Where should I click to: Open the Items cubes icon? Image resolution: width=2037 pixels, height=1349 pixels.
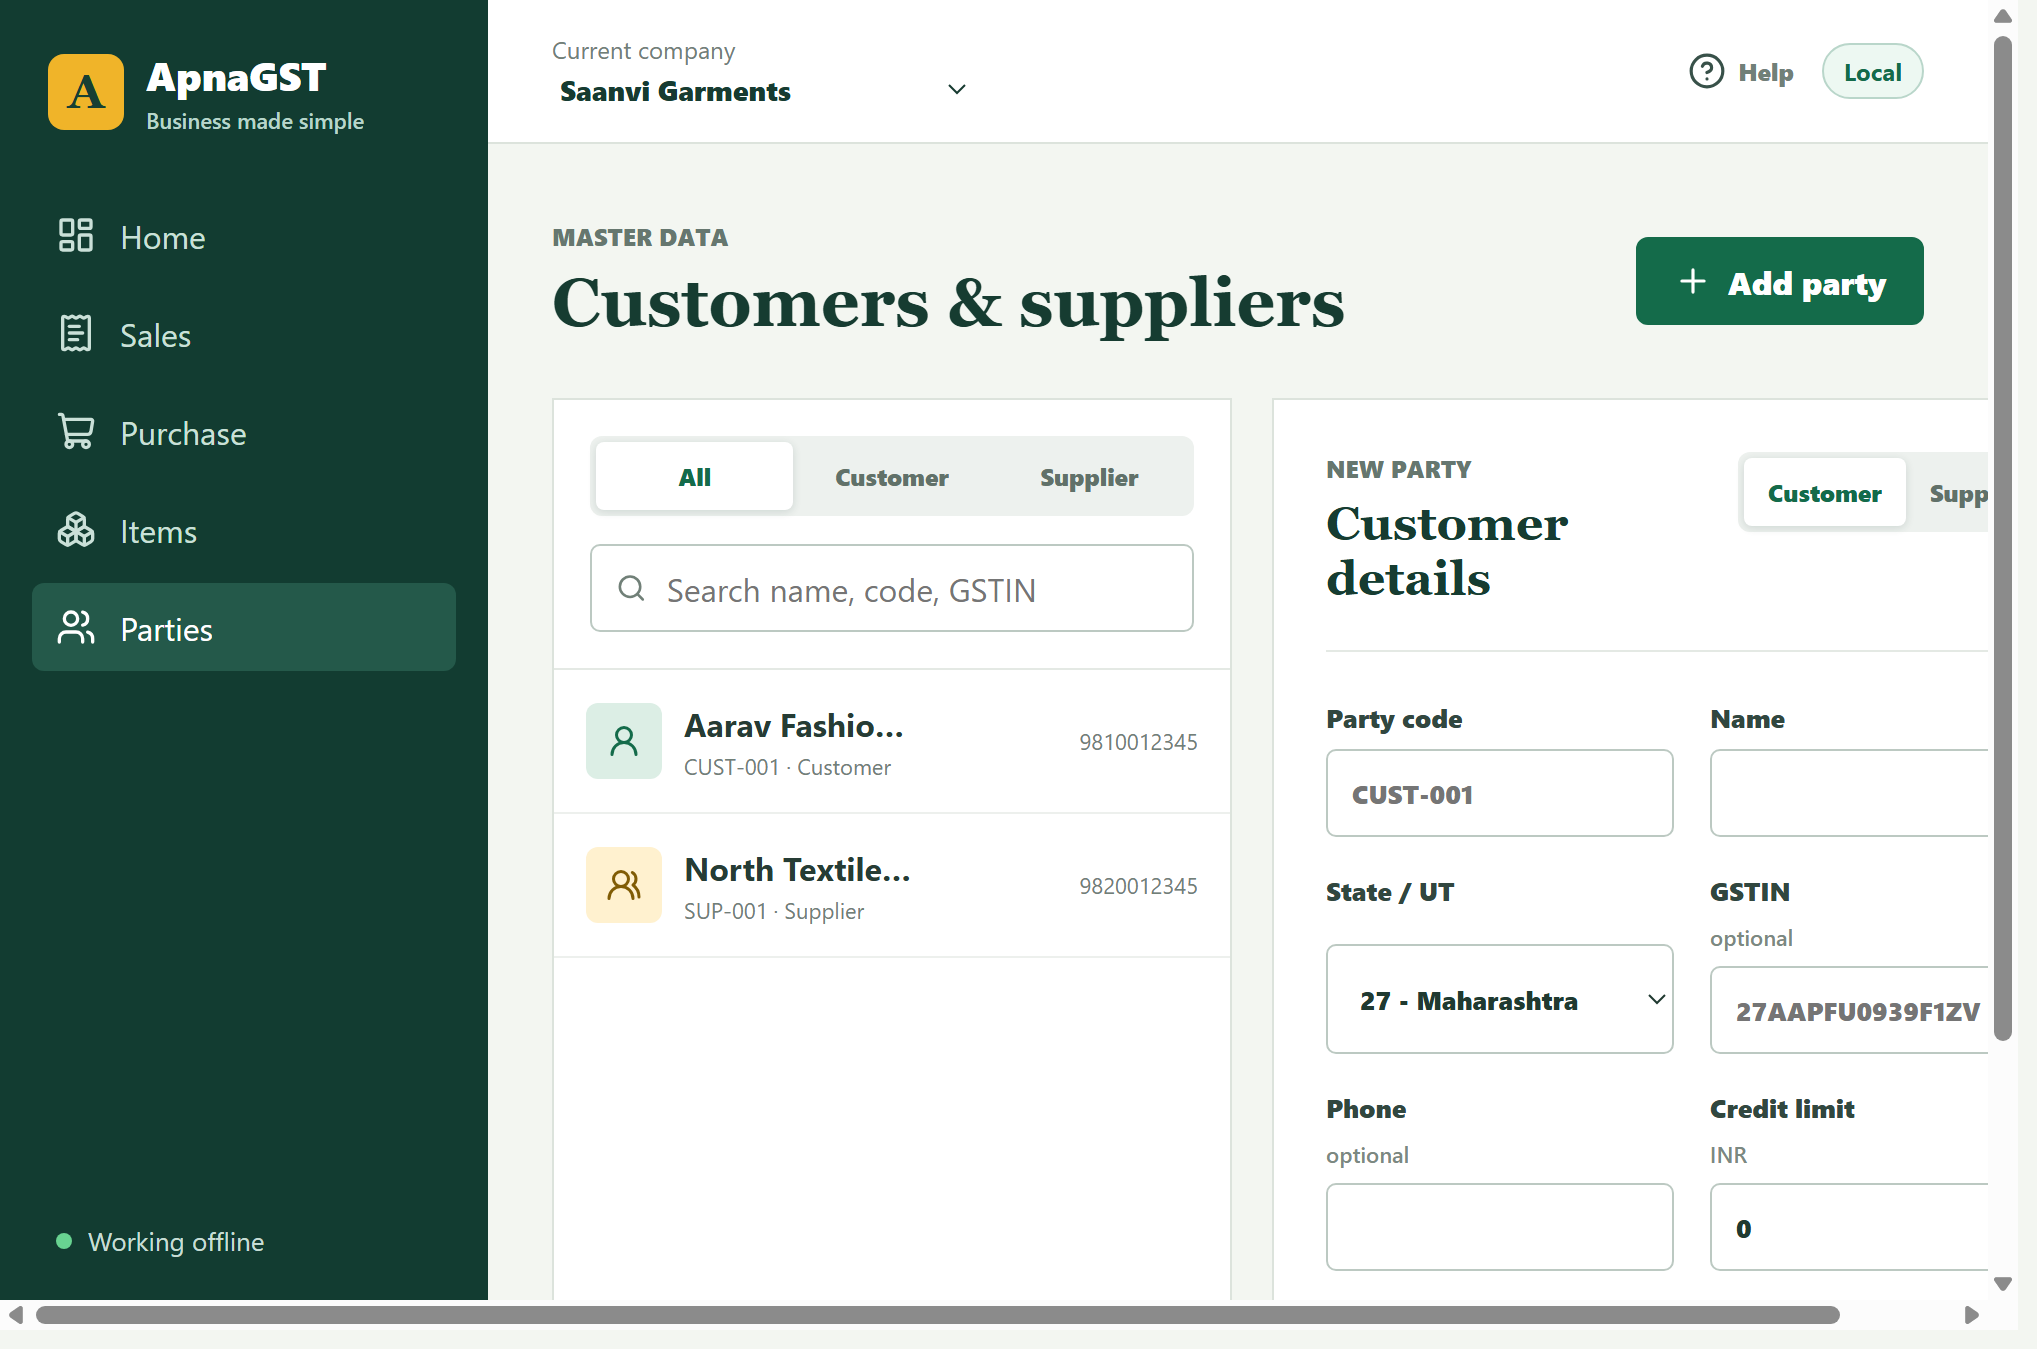tap(76, 530)
